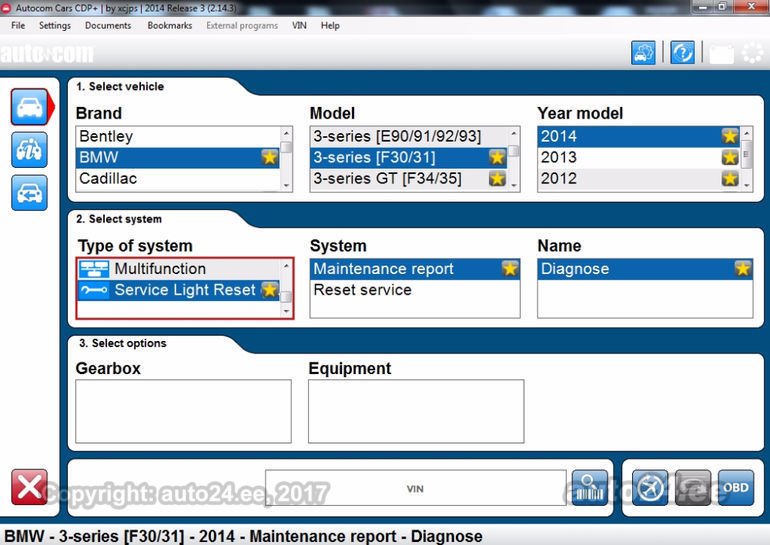
Task: Open the Settings menu
Action: coord(55,26)
